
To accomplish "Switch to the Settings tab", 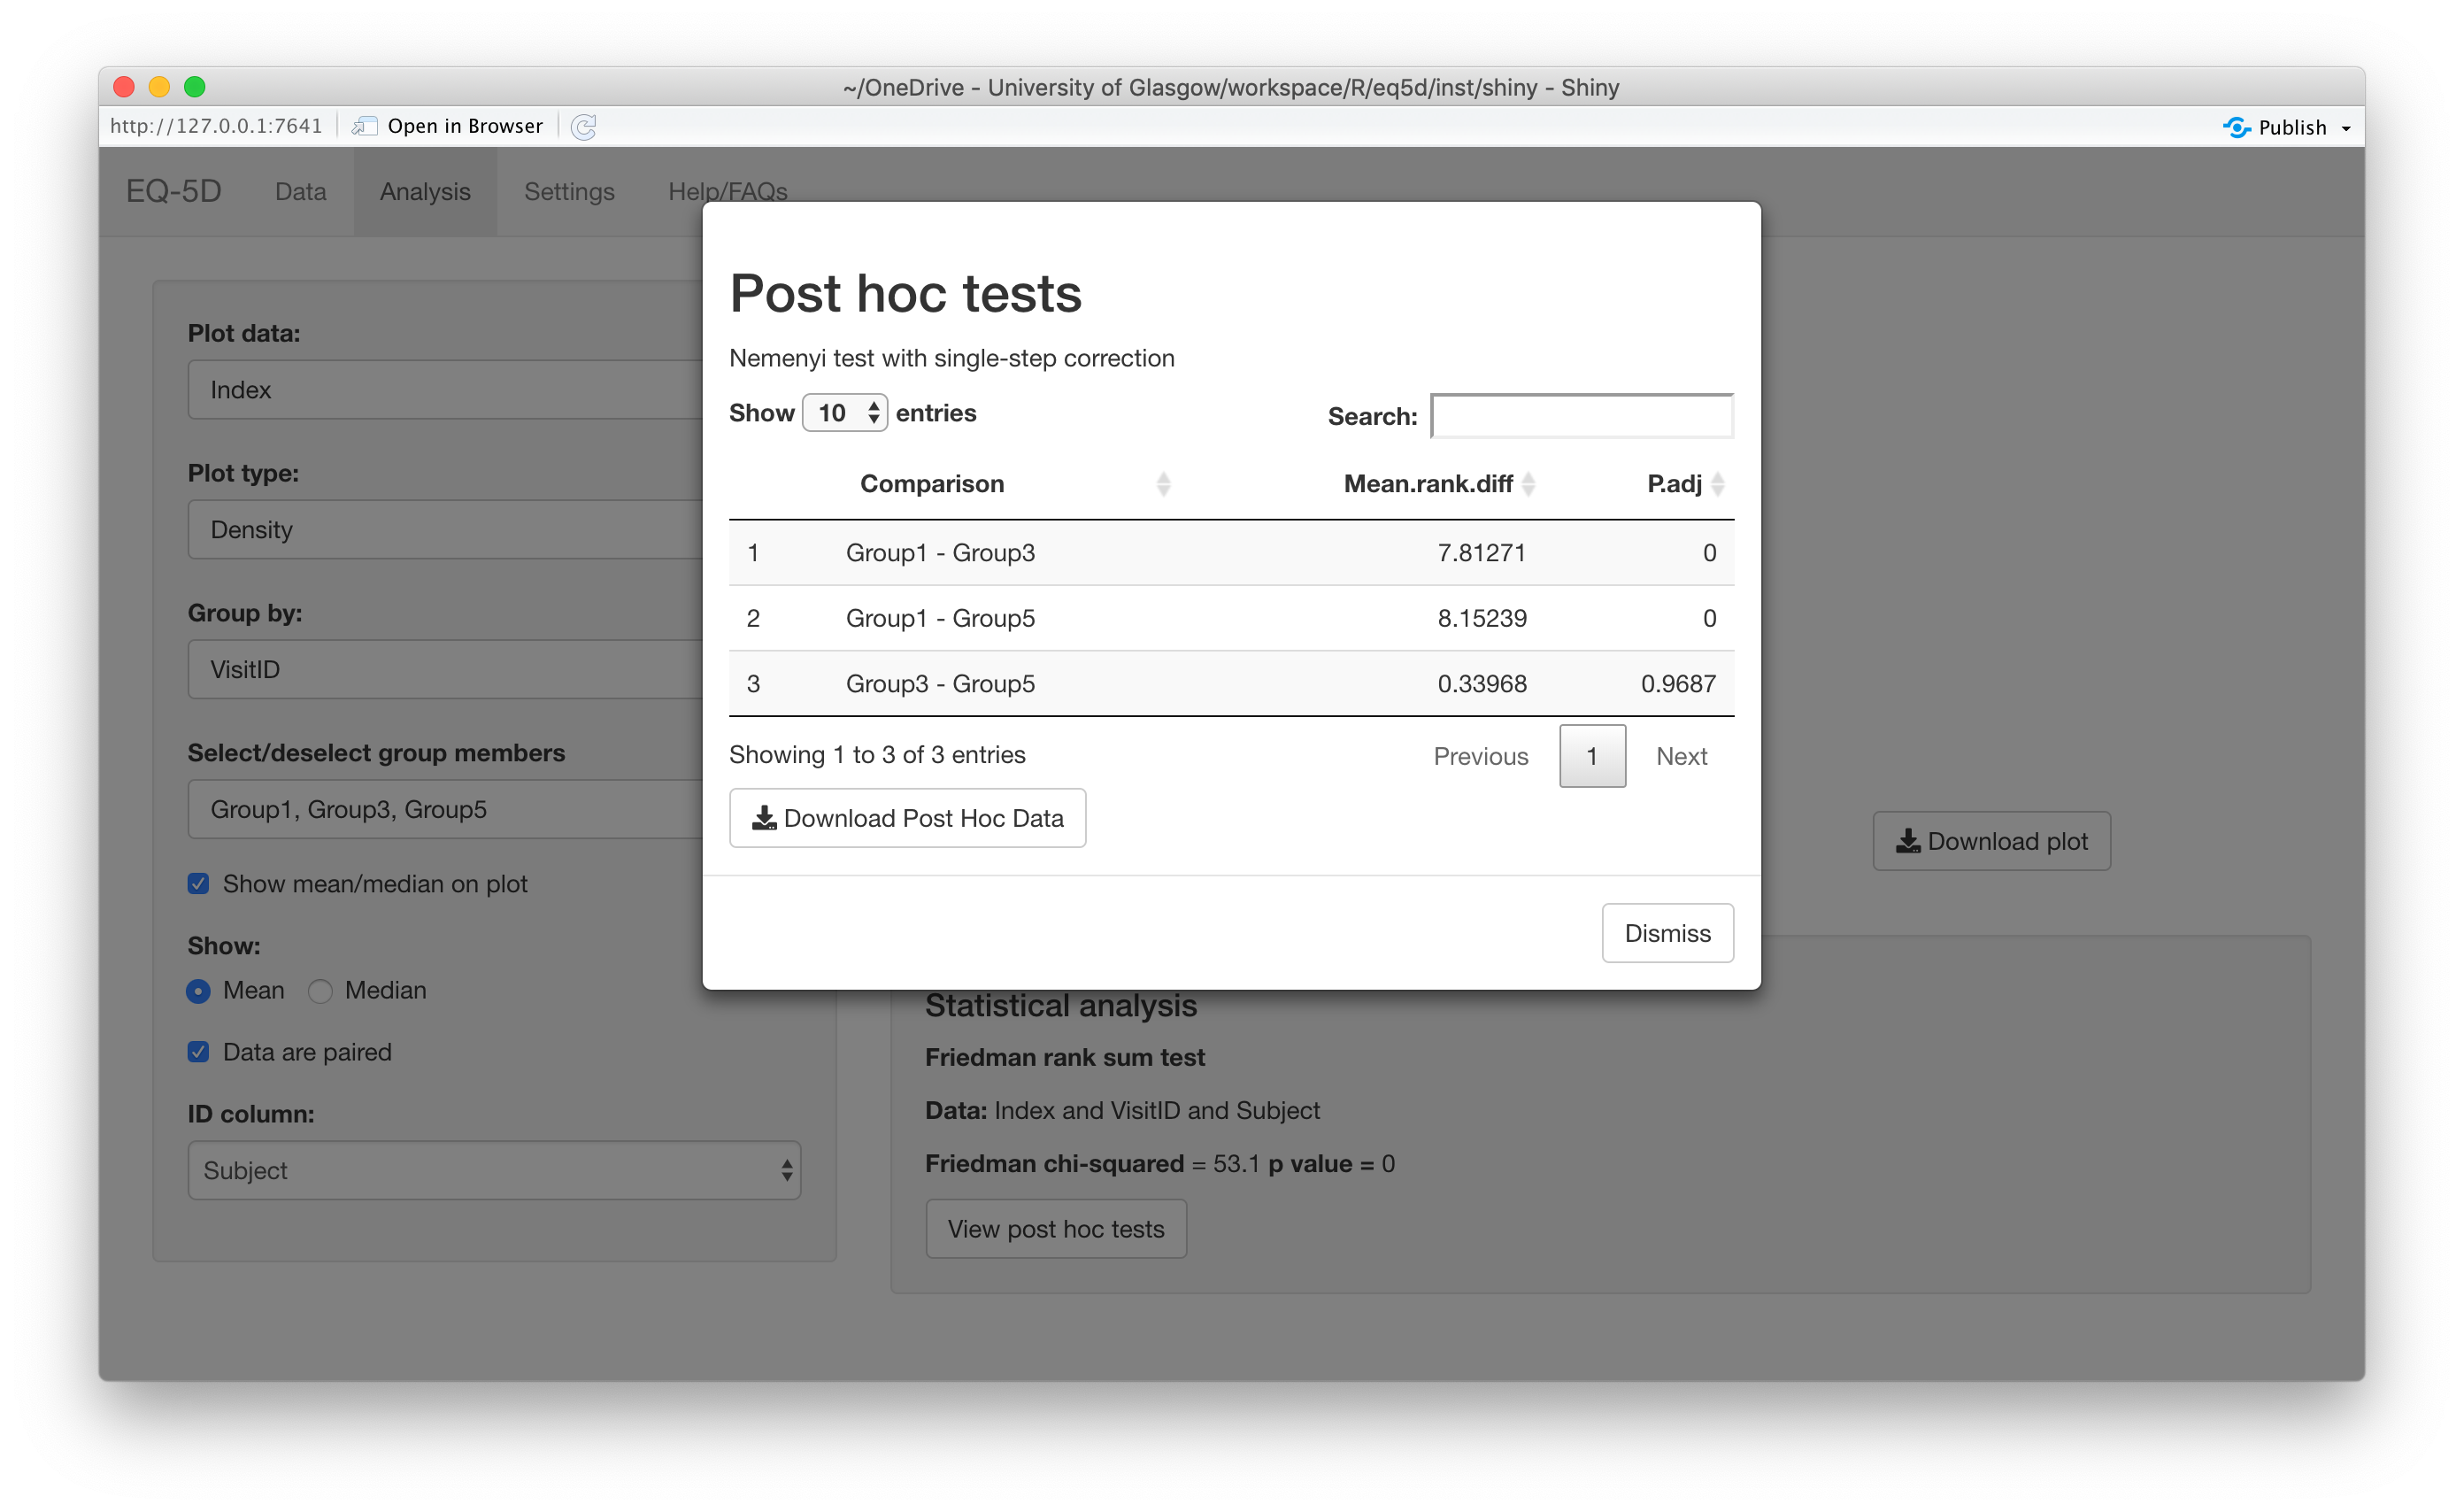I will (566, 189).
